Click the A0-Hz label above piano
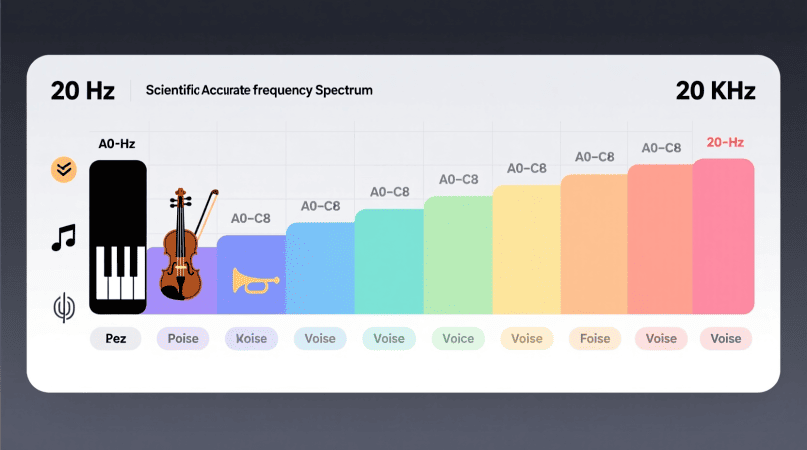Image resolution: width=807 pixels, height=450 pixels. coord(117,144)
